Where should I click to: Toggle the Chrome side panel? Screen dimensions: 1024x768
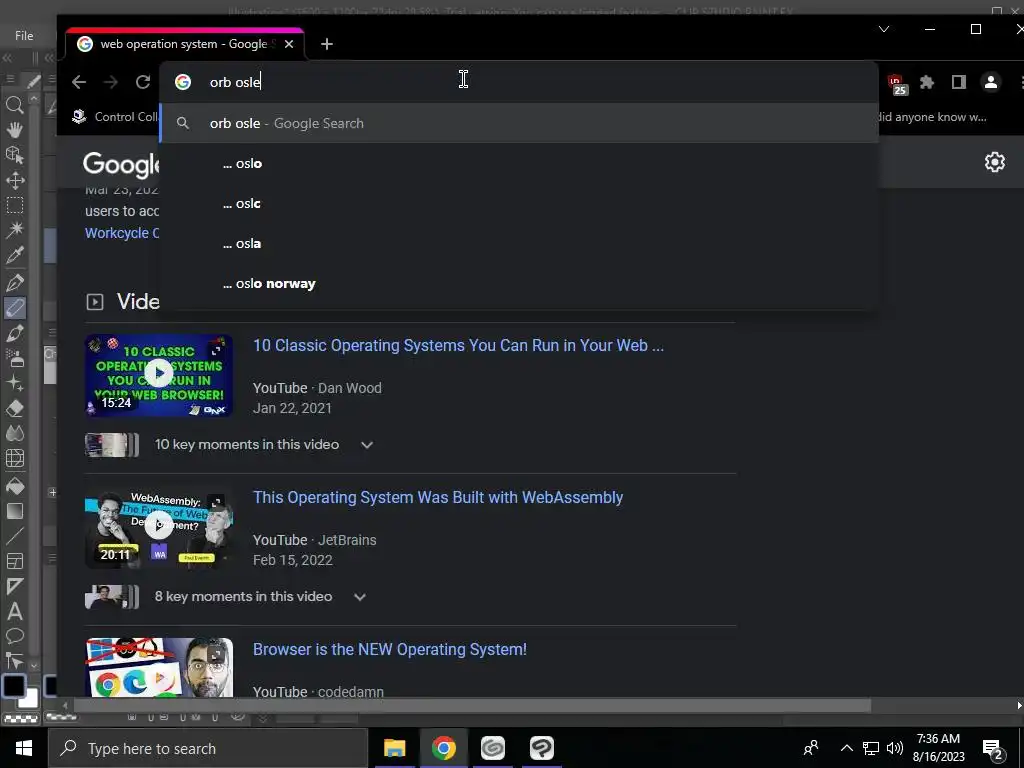pyautogui.click(x=959, y=82)
